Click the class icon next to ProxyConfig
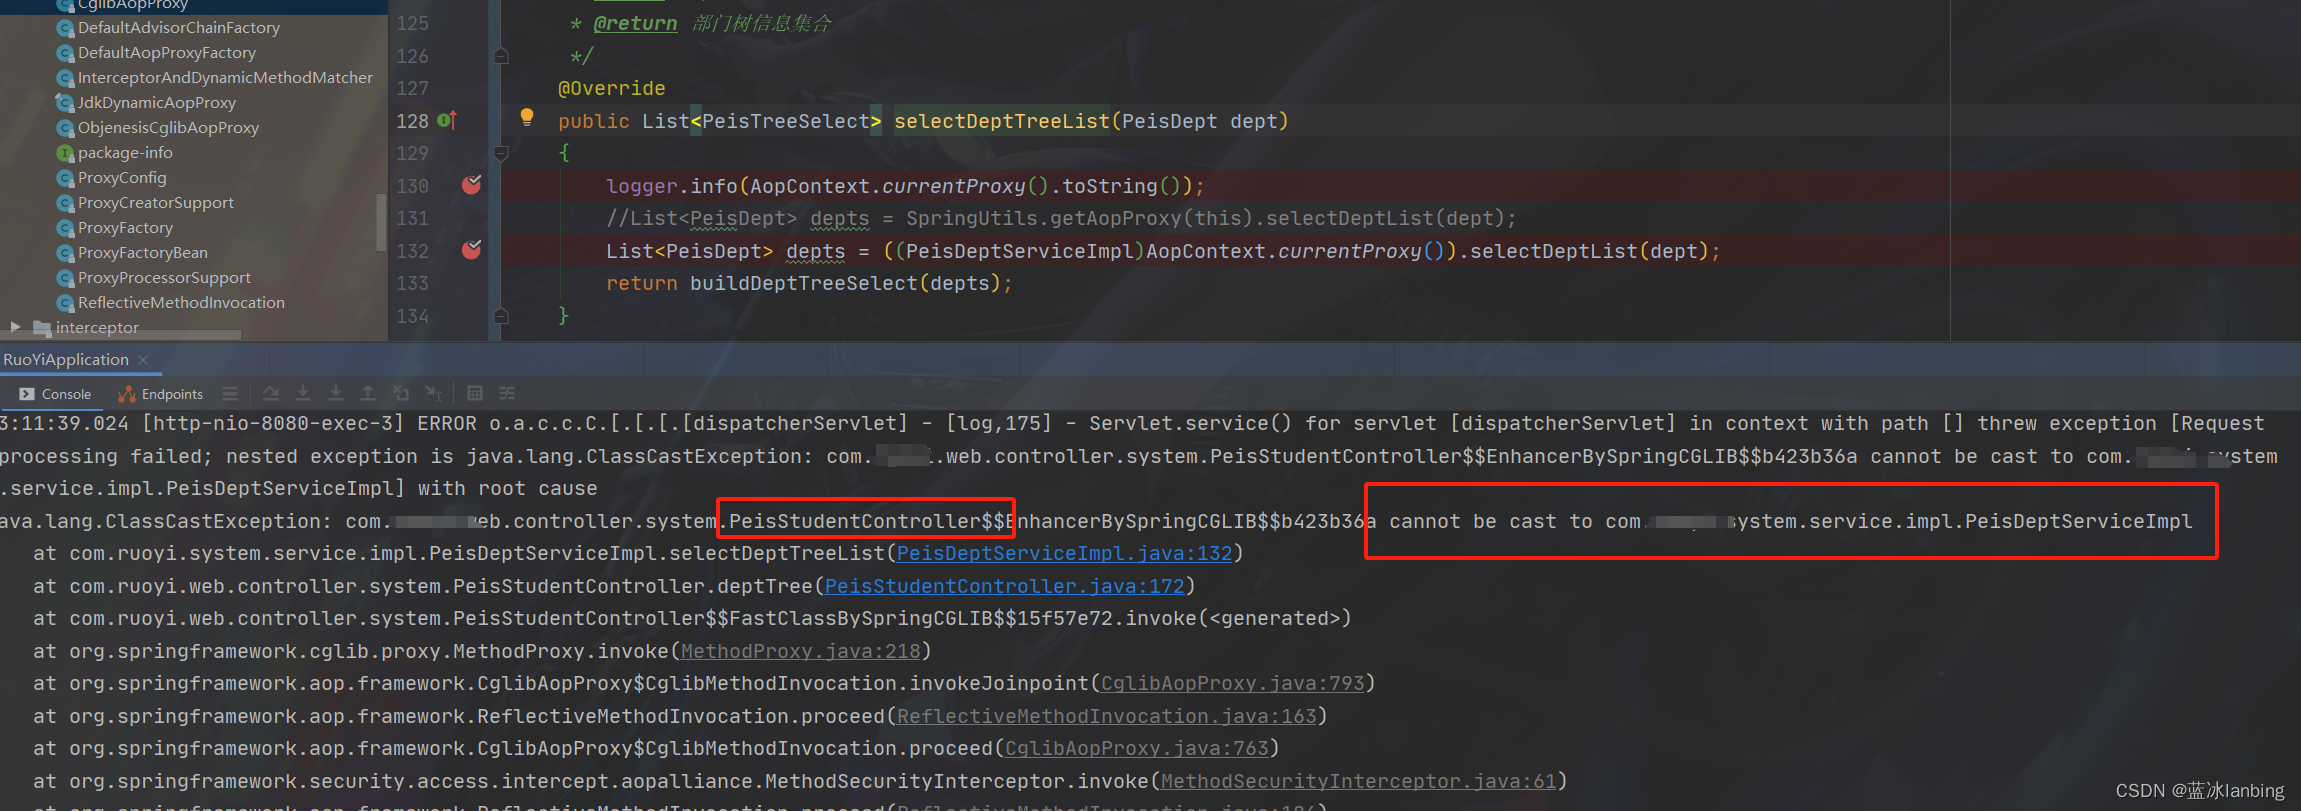The height and width of the screenshot is (811, 2301). coord(66,178)
